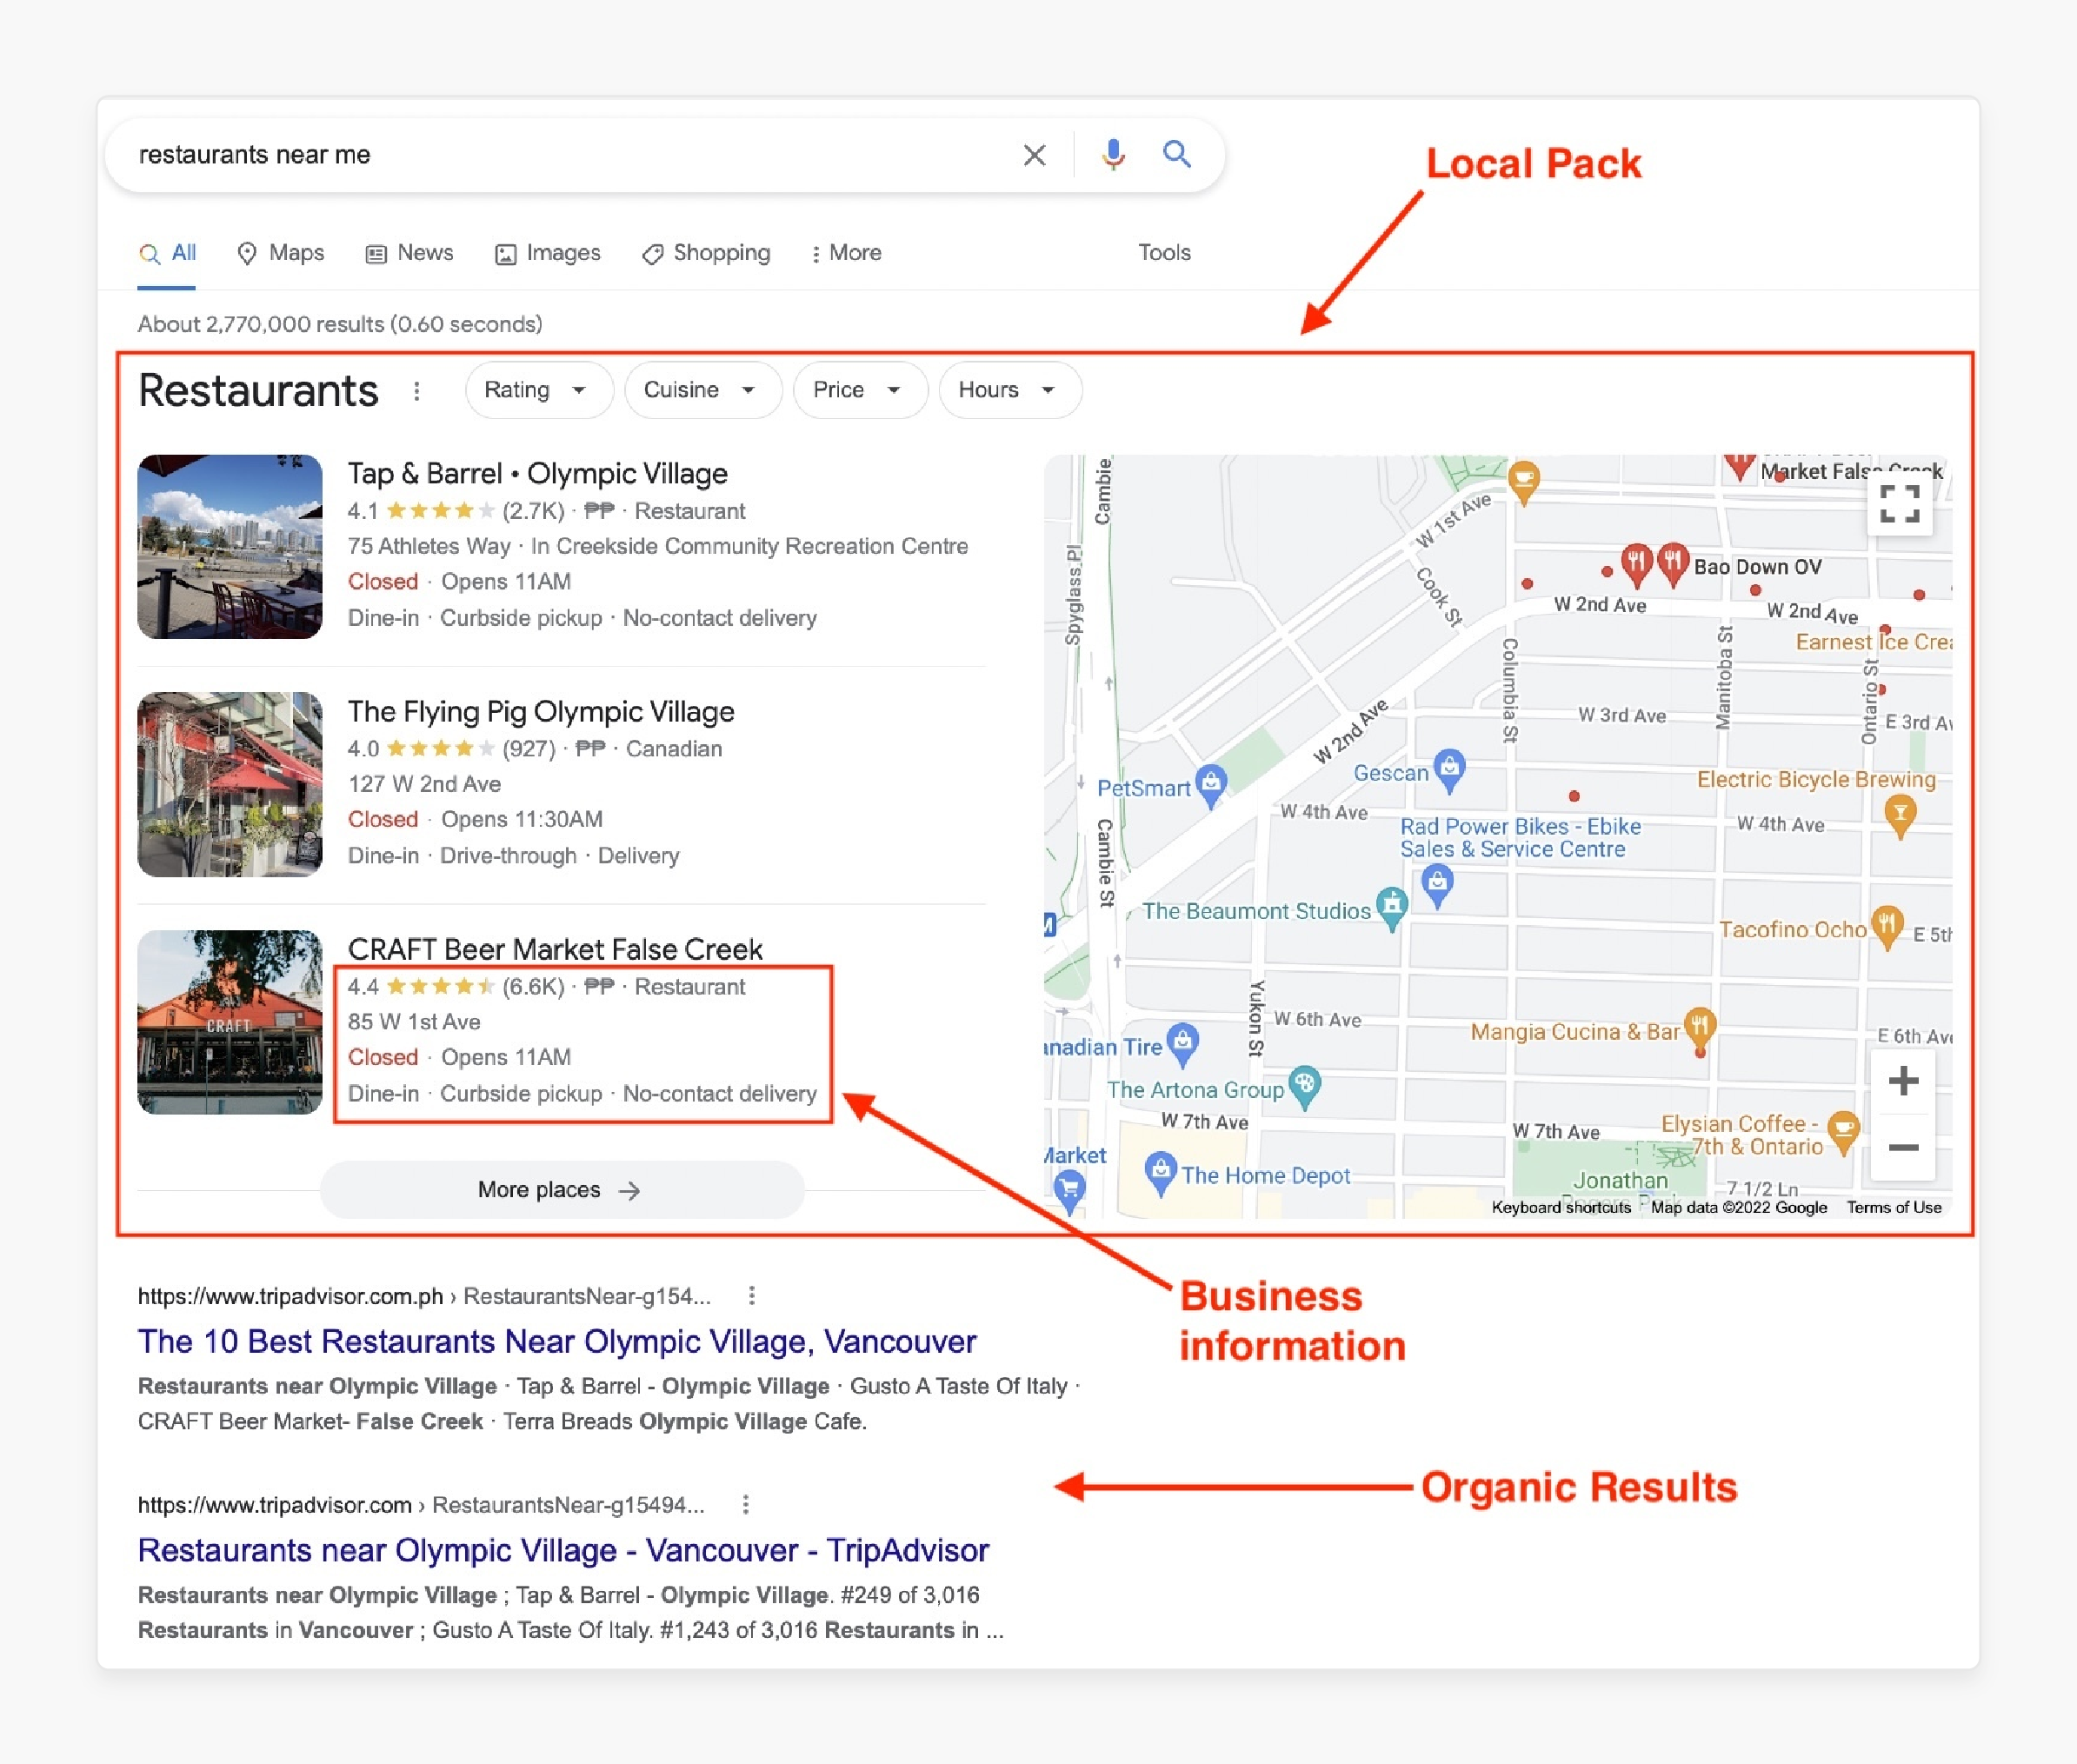Viewport: 2077px width, 1764px height.
Task: Expand the More search categories menu
Action: (x=846, y=253)
